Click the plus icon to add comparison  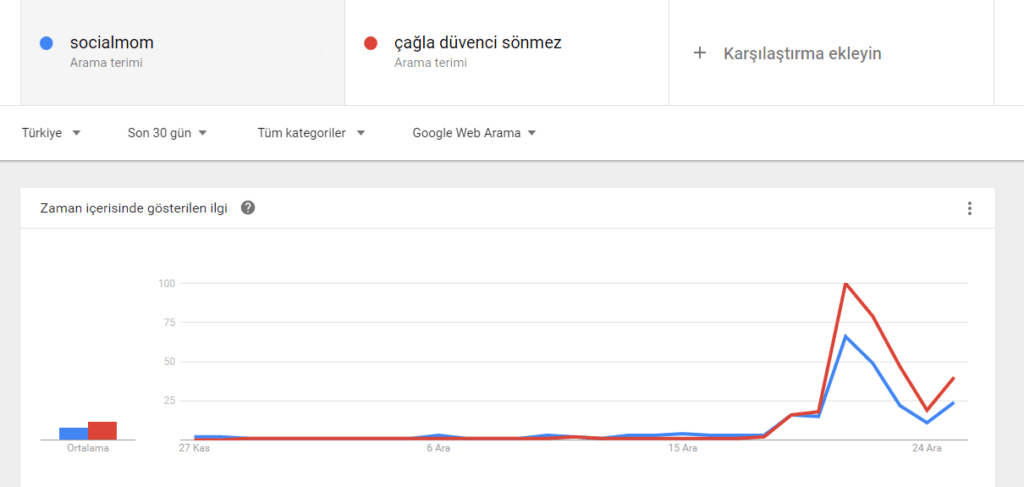coord(700,53)
